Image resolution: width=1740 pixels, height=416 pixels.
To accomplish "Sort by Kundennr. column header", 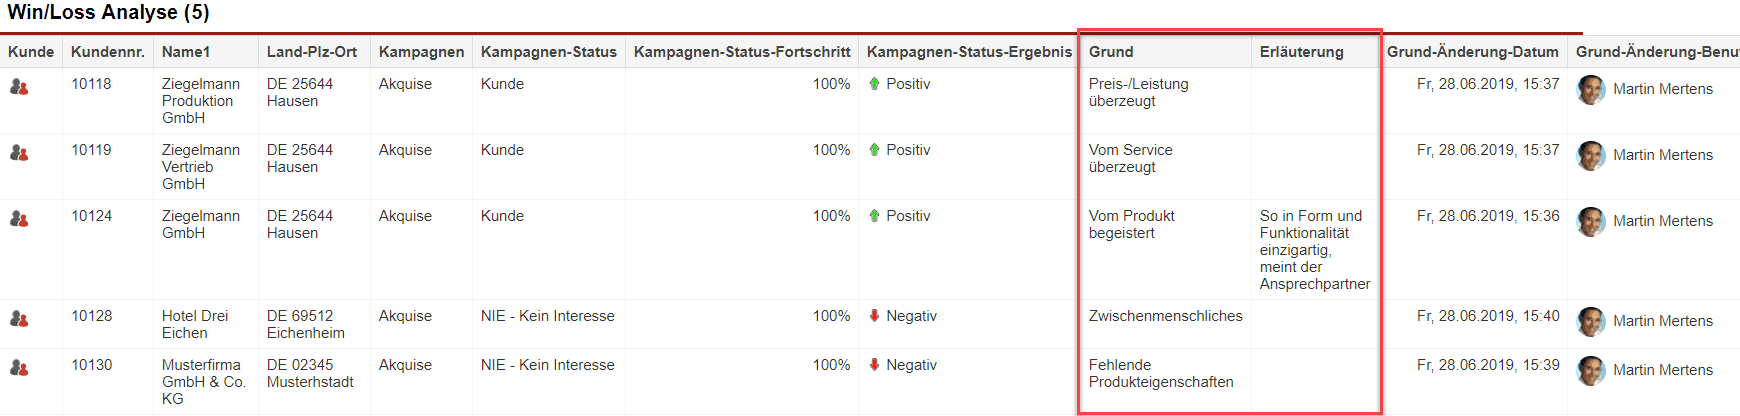I will click(108, 52).
